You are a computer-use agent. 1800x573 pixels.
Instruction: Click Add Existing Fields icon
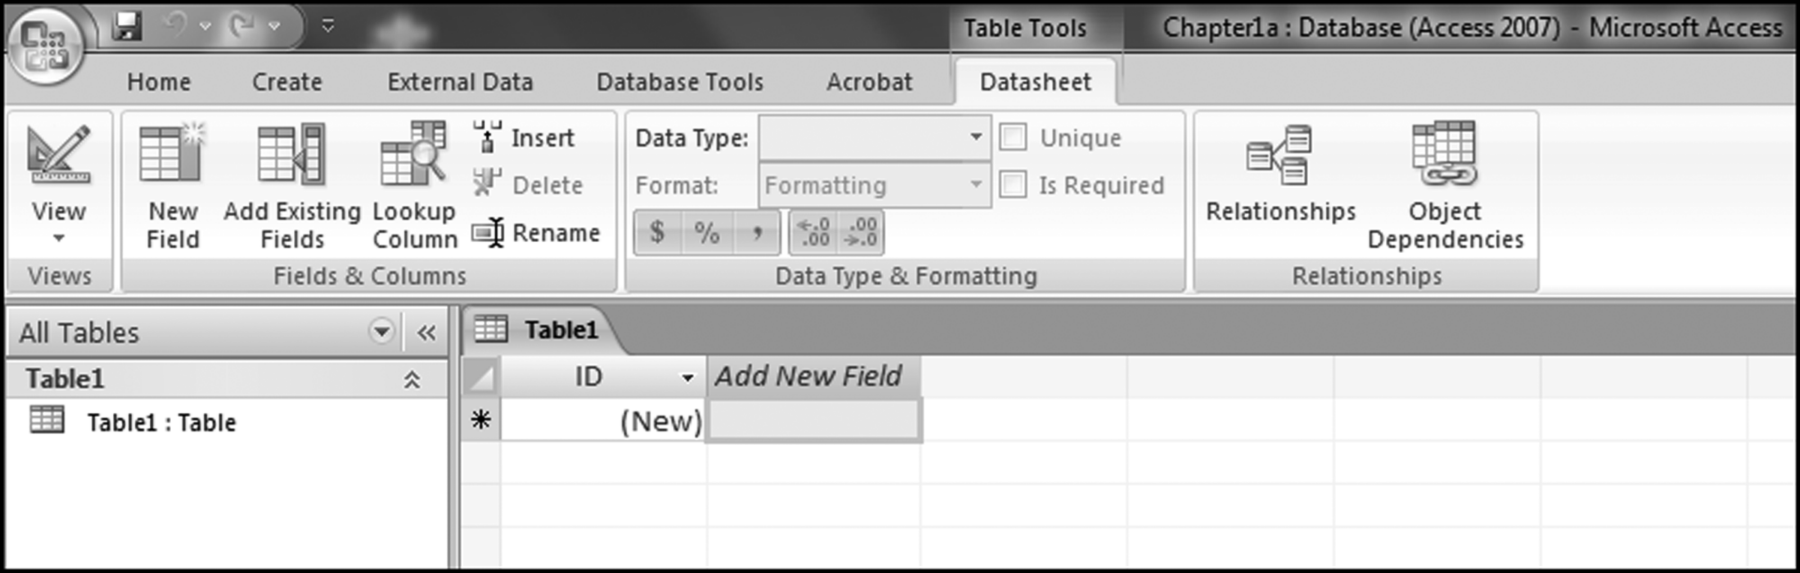(x=291, y=155)
